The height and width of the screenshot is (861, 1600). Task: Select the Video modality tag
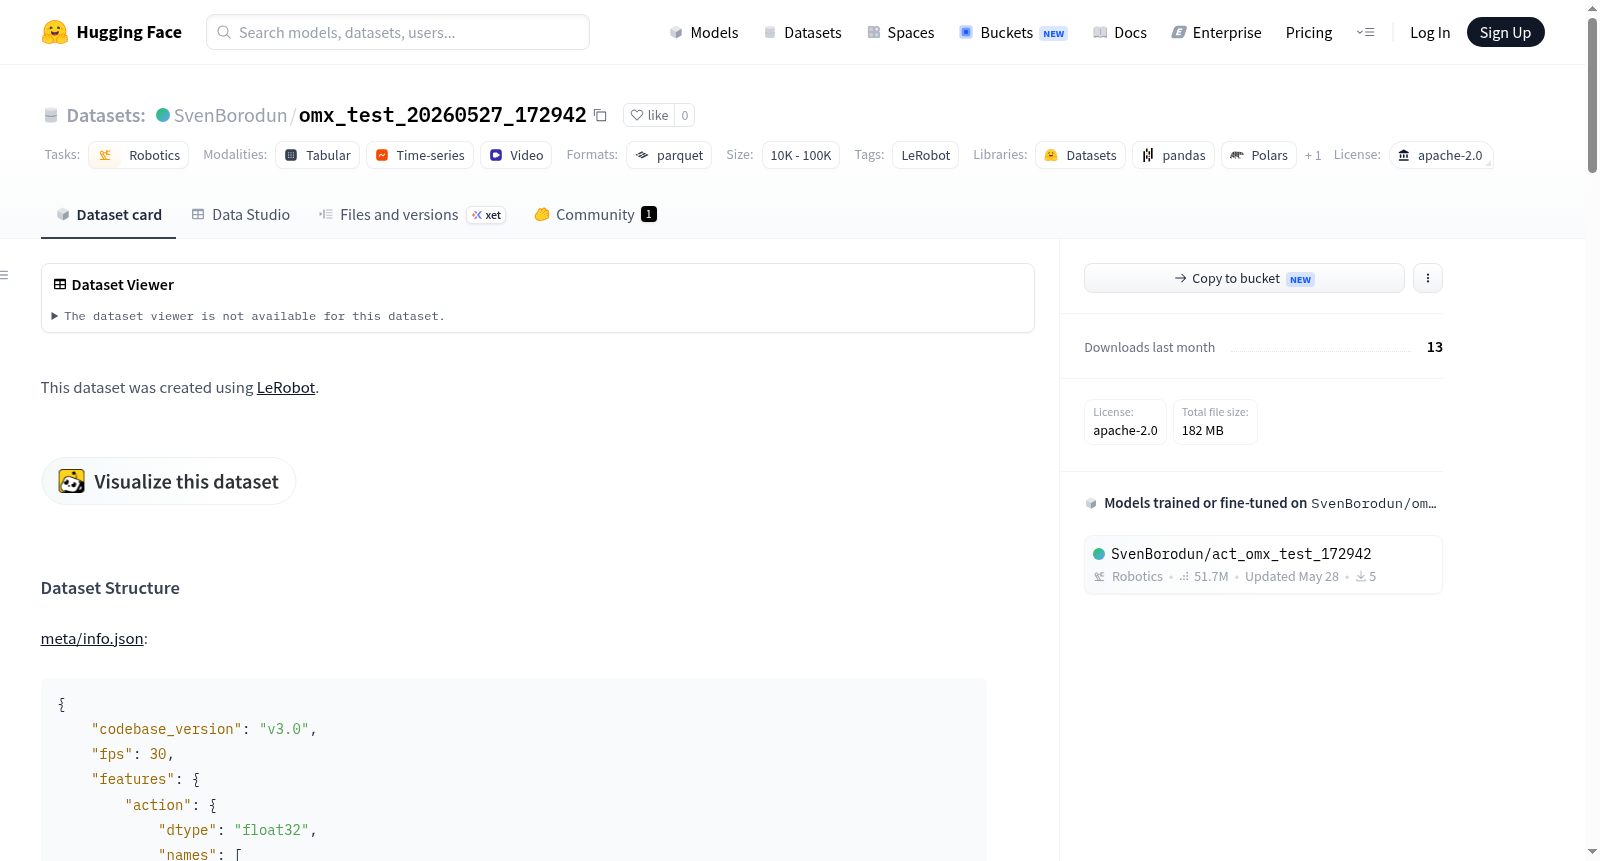pyautogui.click(x=516, y=155)
